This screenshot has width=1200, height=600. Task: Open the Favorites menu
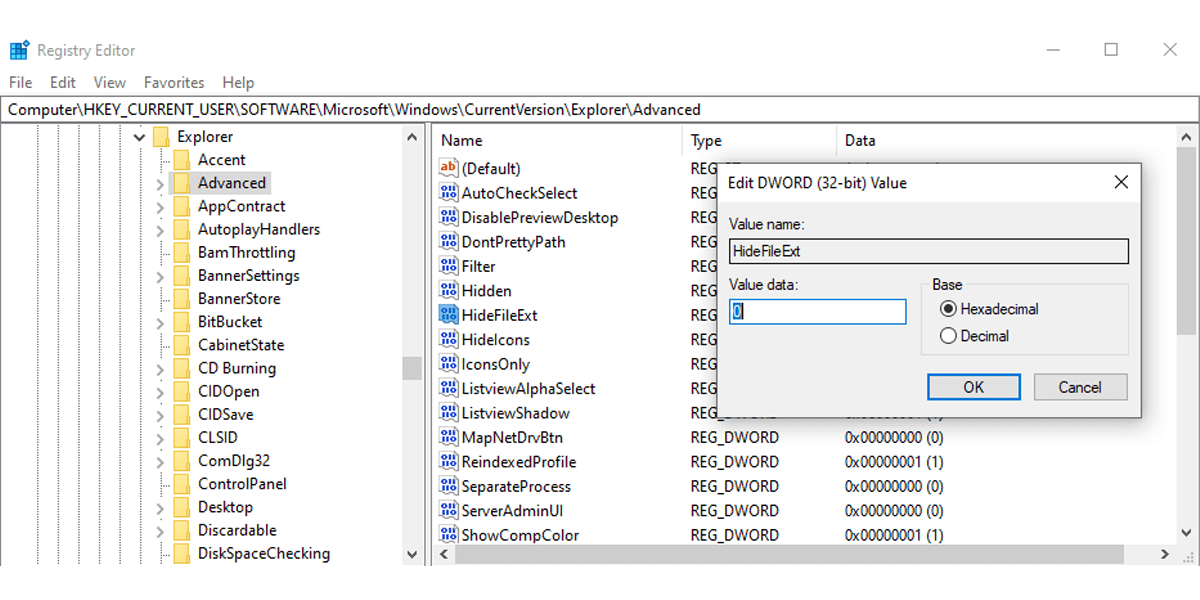point(174,82)
